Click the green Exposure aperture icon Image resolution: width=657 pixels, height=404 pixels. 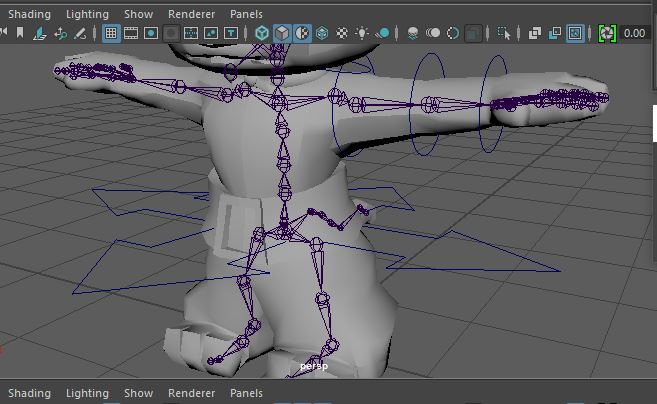point(607,33)
